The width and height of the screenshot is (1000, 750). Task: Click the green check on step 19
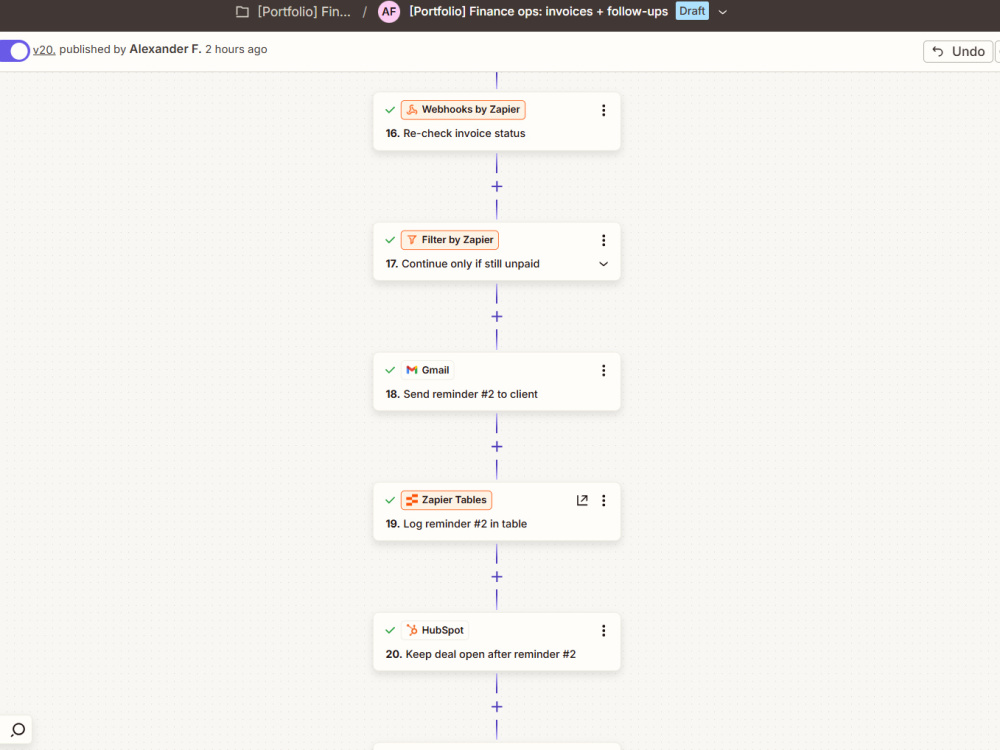point(390,501)
